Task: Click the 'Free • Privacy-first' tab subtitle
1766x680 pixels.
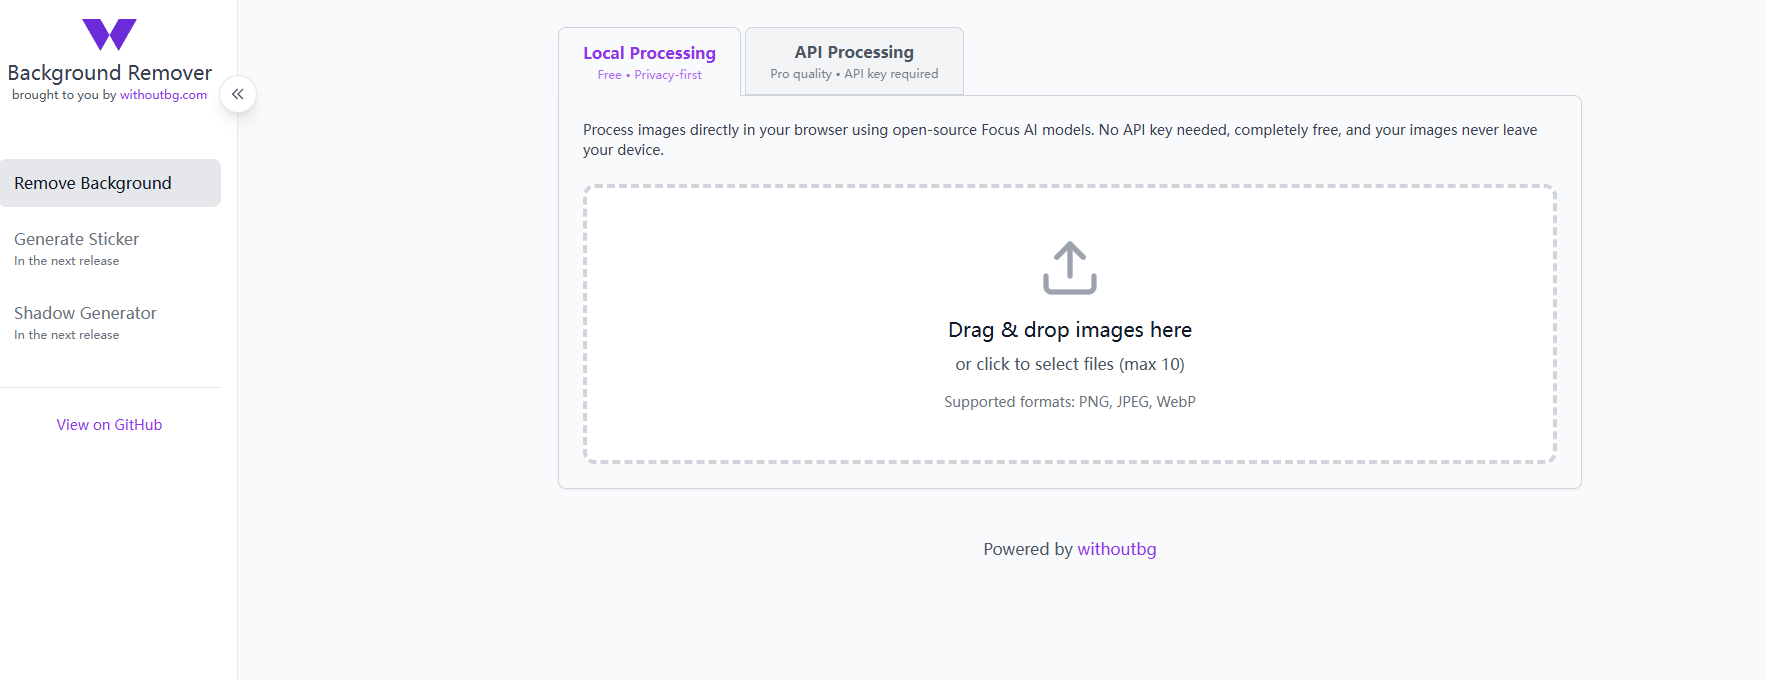Action: tap(649, 75)
